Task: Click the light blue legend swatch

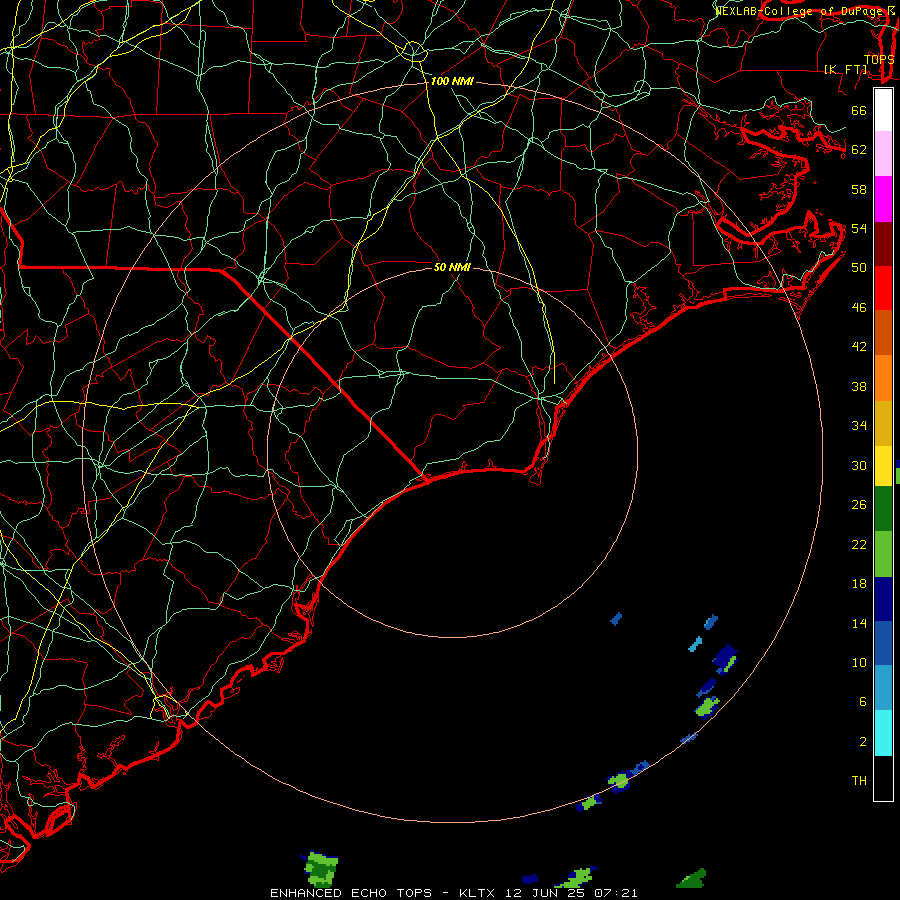Action: (x=883, y=688)
